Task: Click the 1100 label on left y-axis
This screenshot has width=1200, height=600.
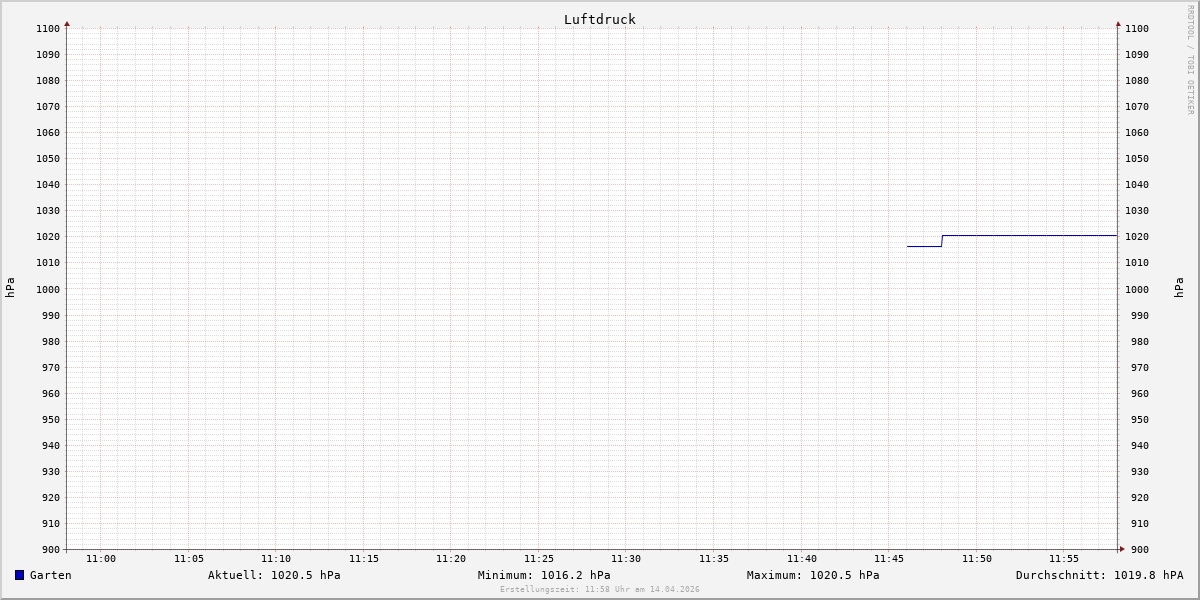Action: tap(48, 29)
